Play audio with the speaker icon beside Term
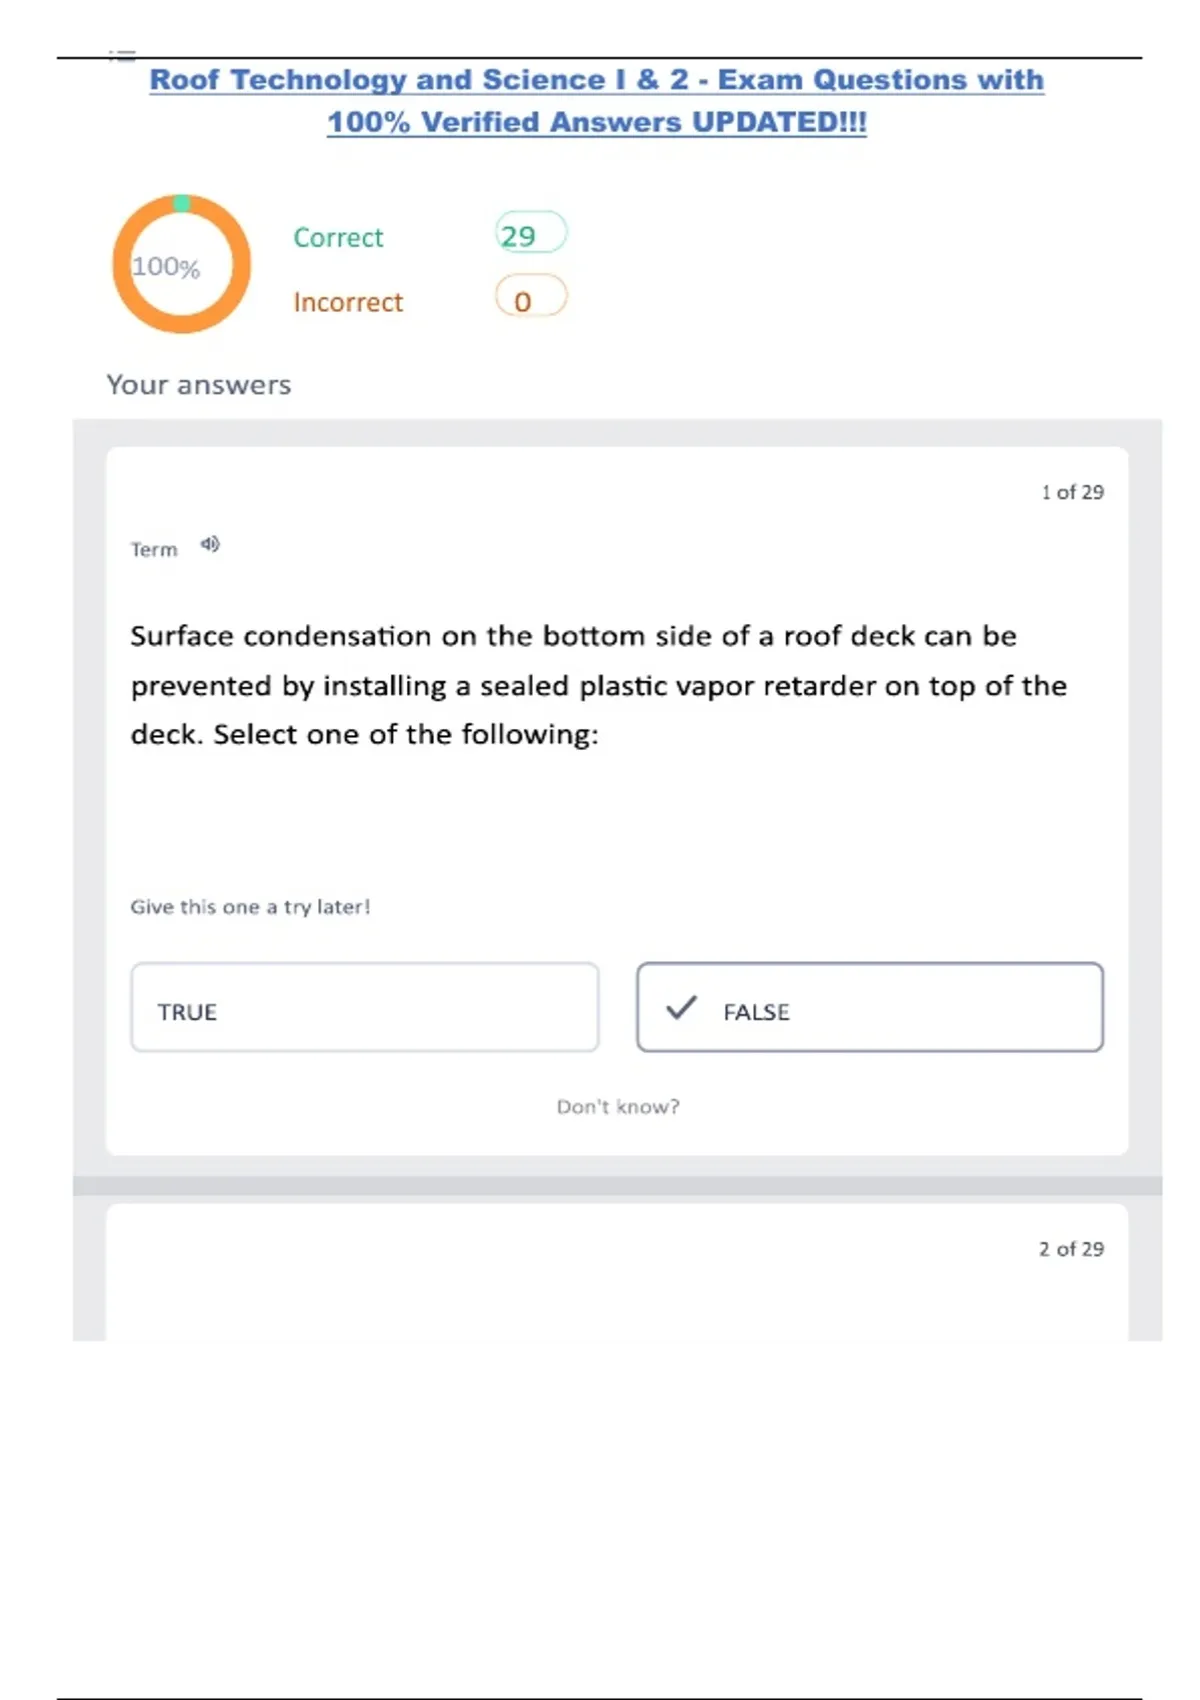This screenshot has height=1700, width=1200. click(x=210, y=544)
